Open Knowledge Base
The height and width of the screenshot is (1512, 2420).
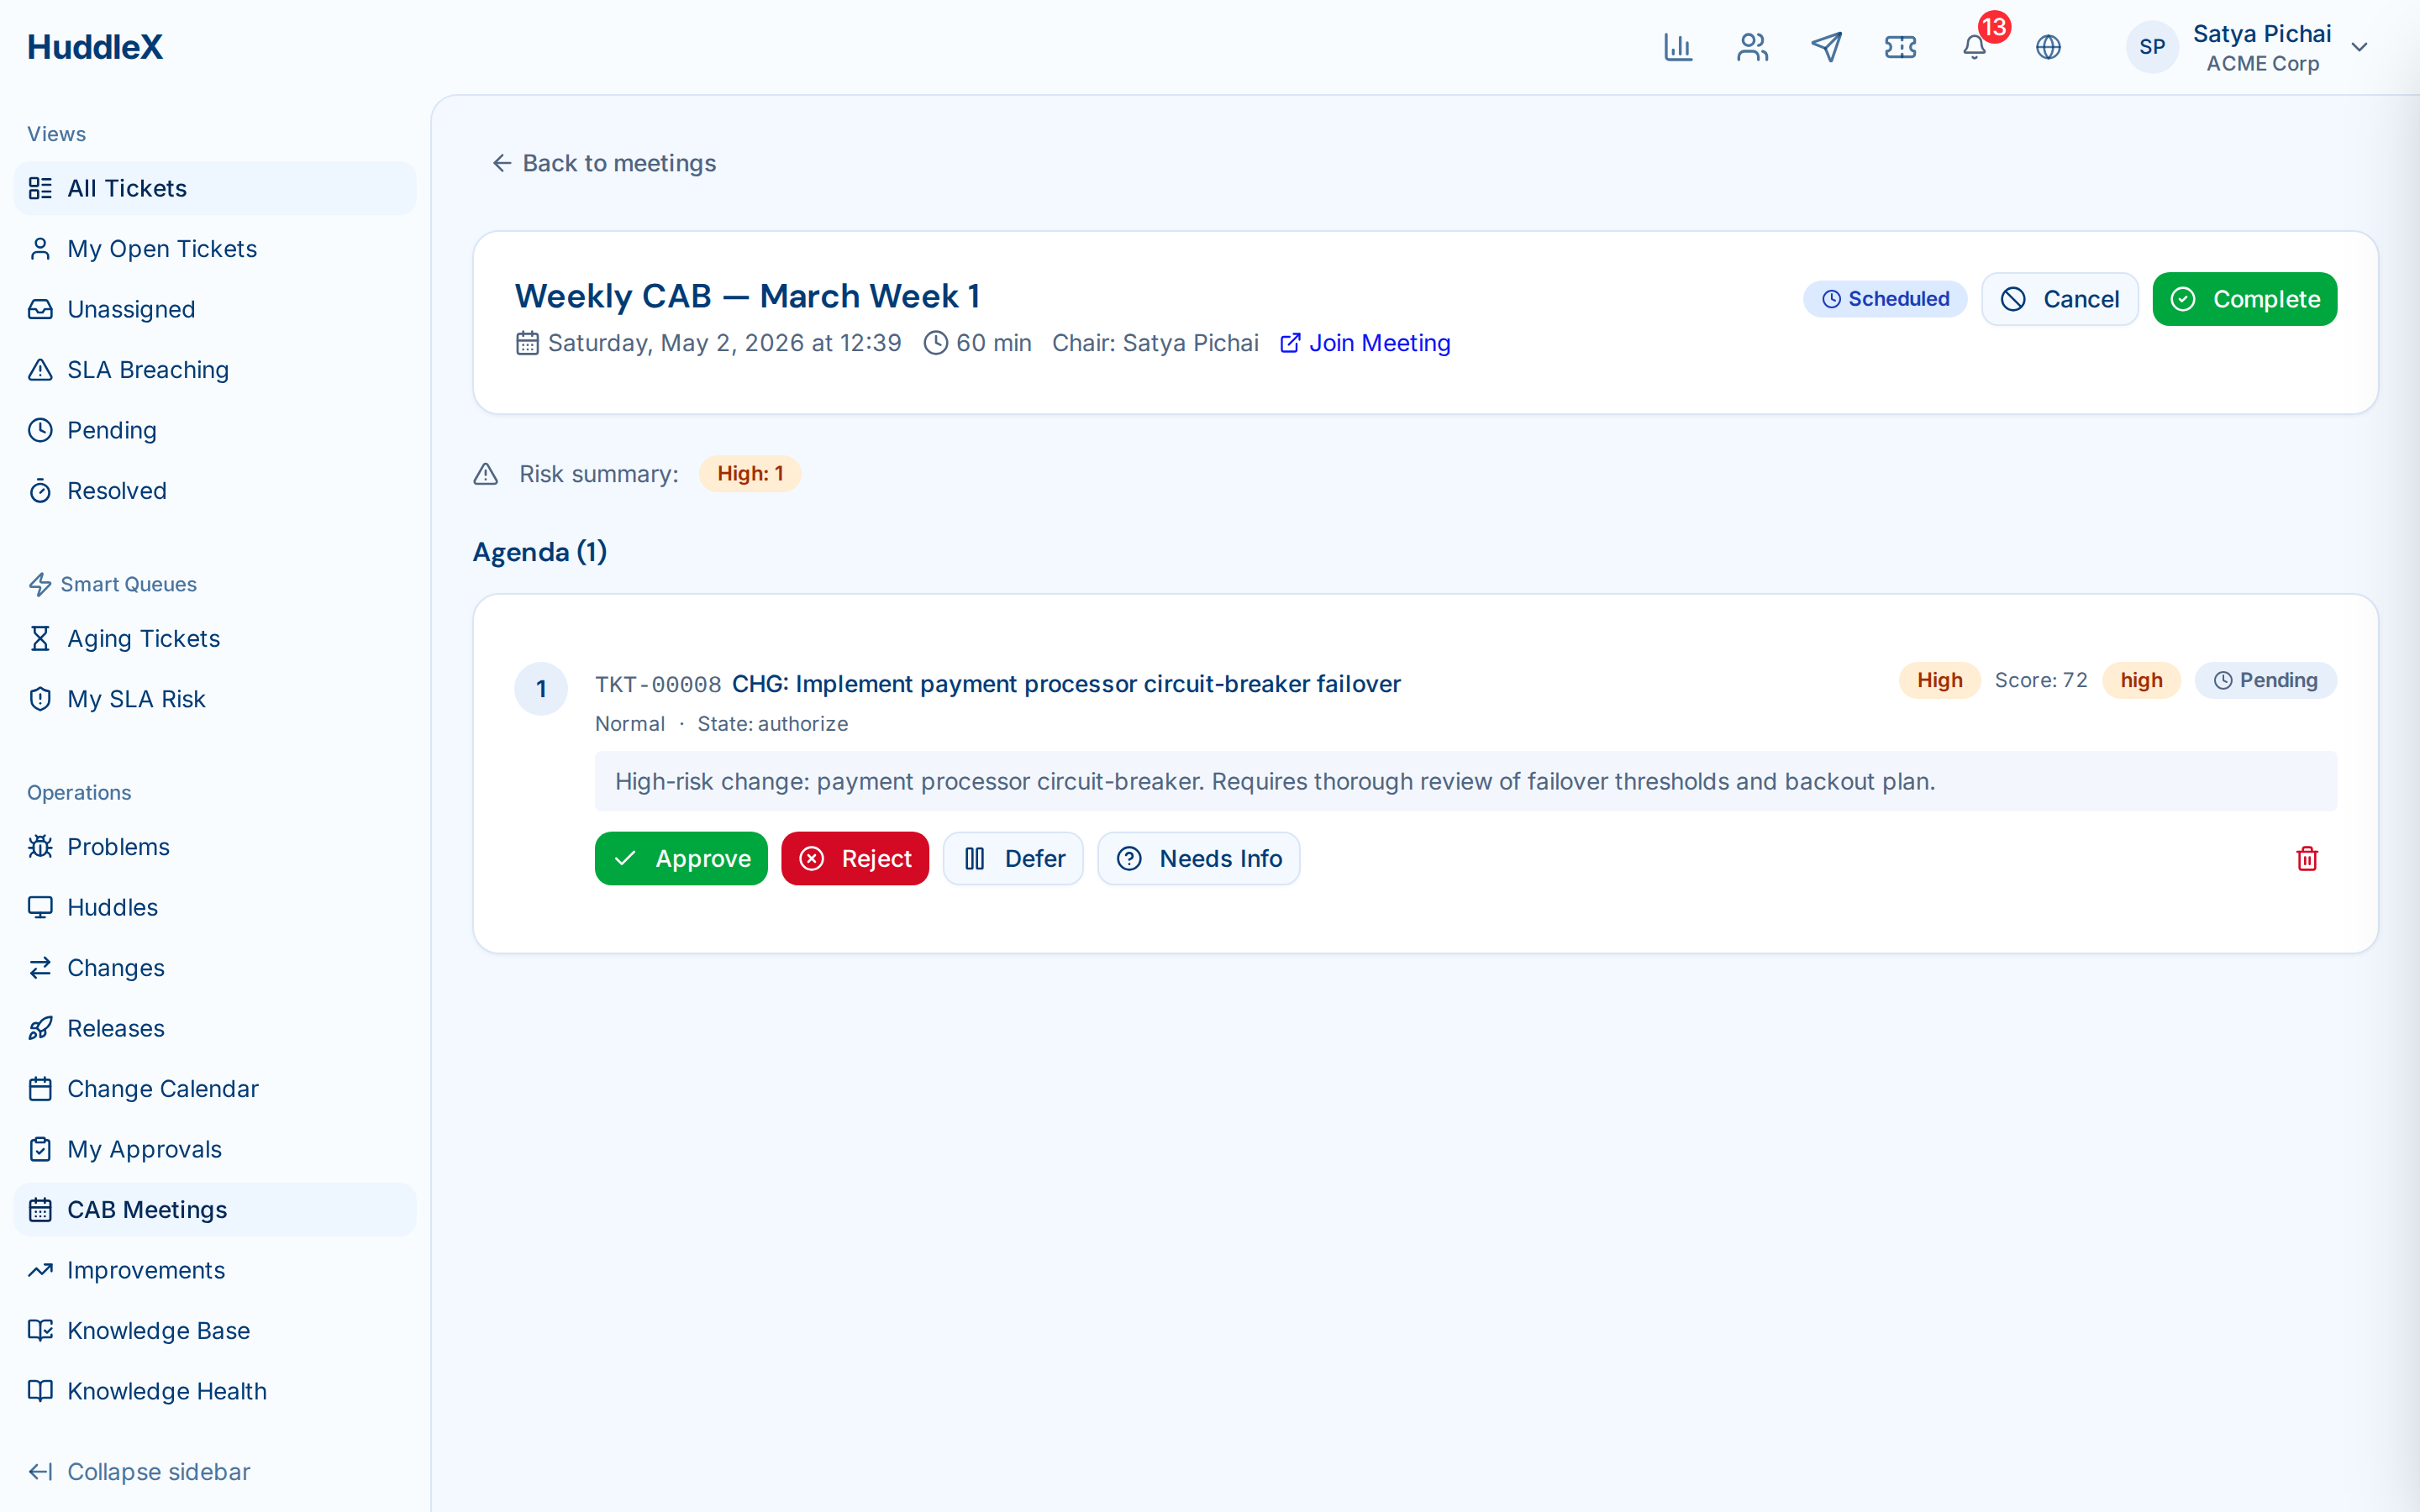click(215, 1331)
